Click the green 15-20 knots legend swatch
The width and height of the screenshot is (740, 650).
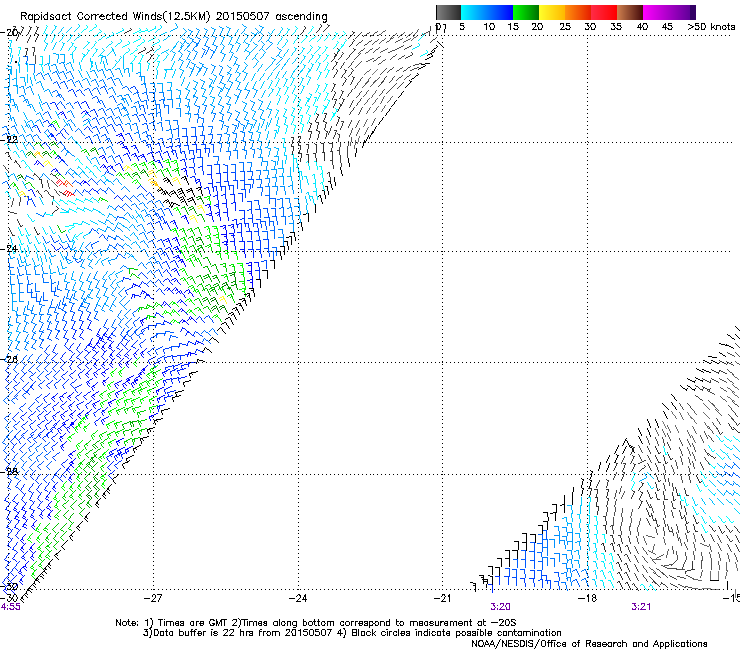526,12
